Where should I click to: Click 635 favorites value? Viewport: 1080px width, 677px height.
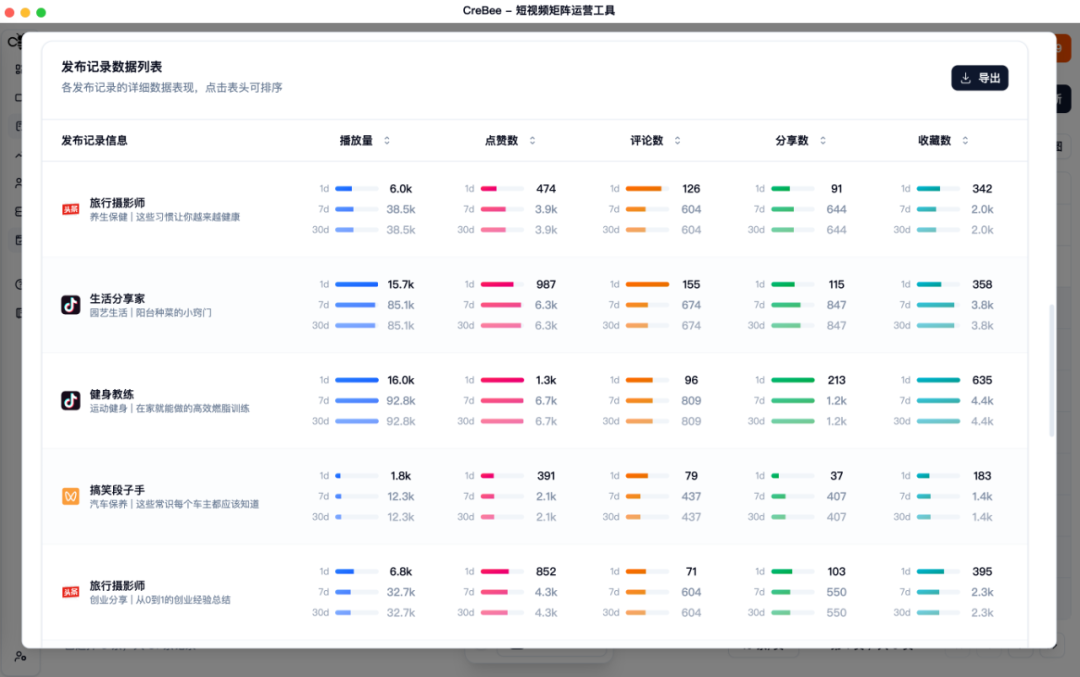click(x=982, y=380)
